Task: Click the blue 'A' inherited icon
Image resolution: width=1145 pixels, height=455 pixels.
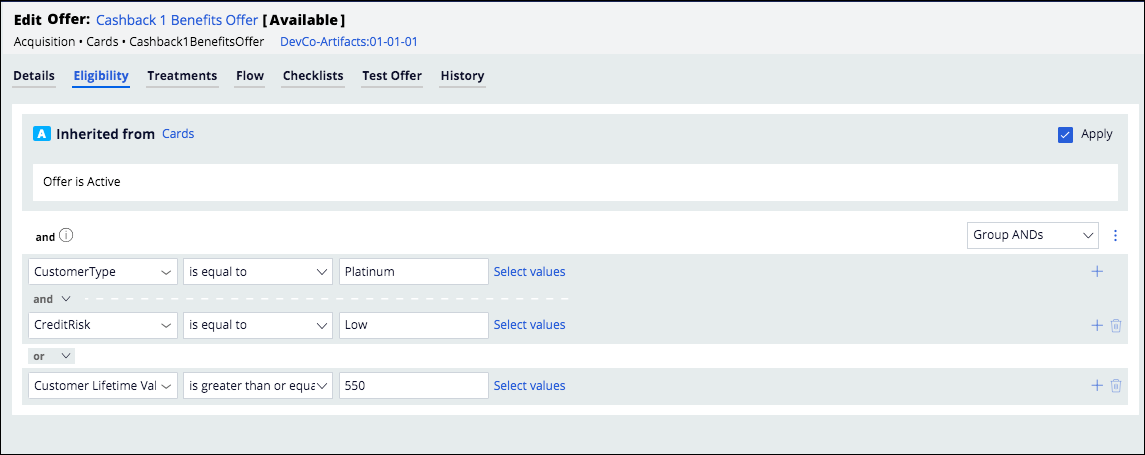Action: click(42, 134)
